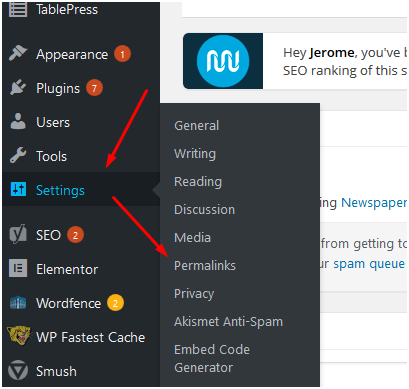Open the Tools menu
409x389 pixels.
(x=51, y=156)
